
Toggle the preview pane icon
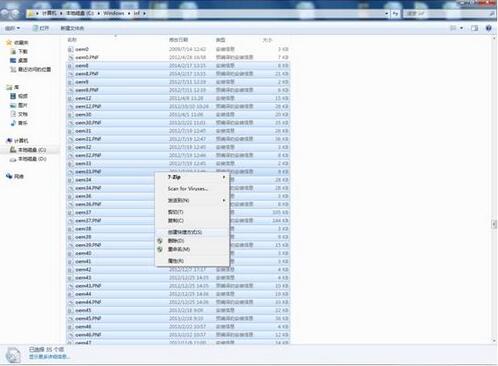pyautogui.click(x=474, y=28)
